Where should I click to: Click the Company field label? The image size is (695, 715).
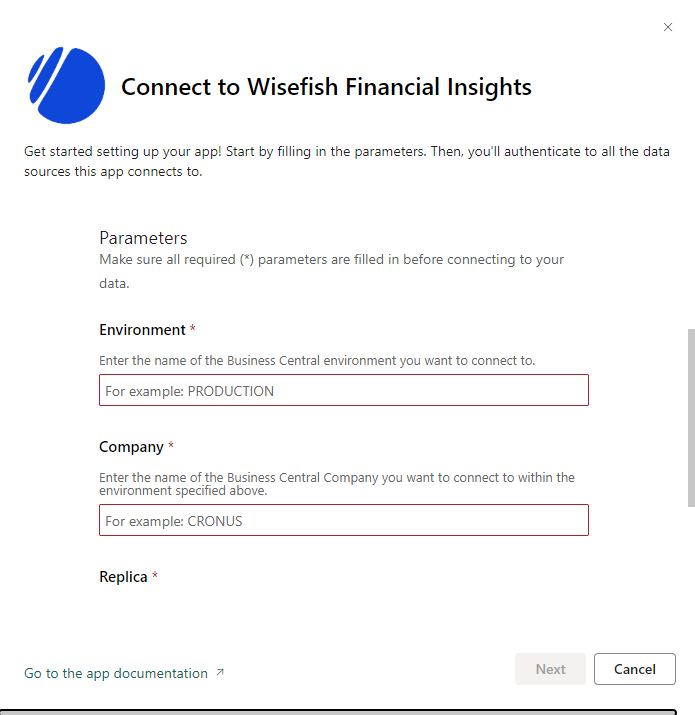pyautogui.click(x=131, y=447)
